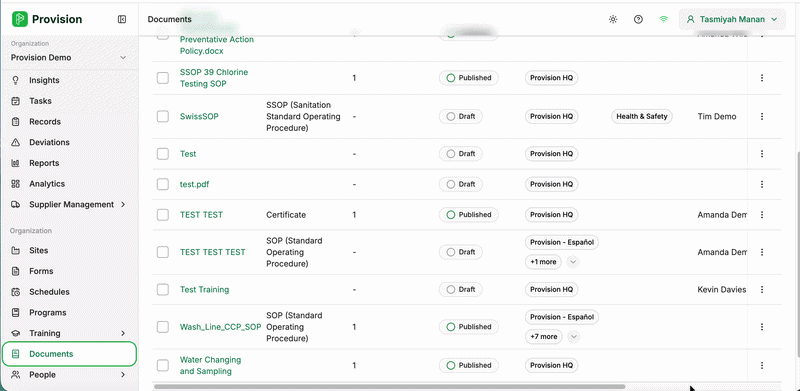Click Health & Safety tag on SwissSOP
The height and width of the screenshot is (391, 800).
(642, 116)
